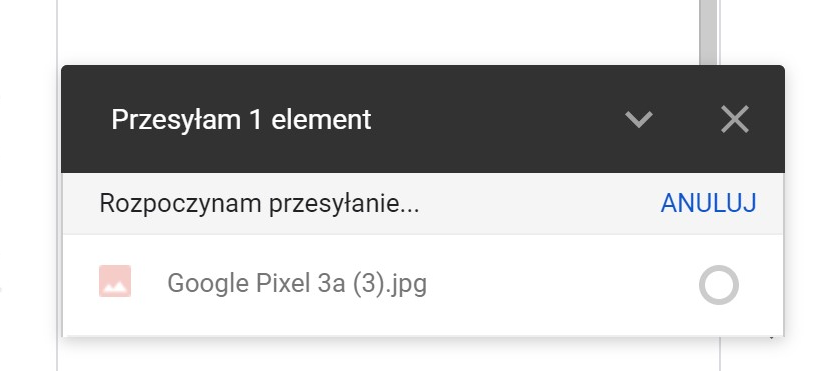
Task: Cancel the transfer via the blue ANULUJ button
Action: tap(708, 203)
